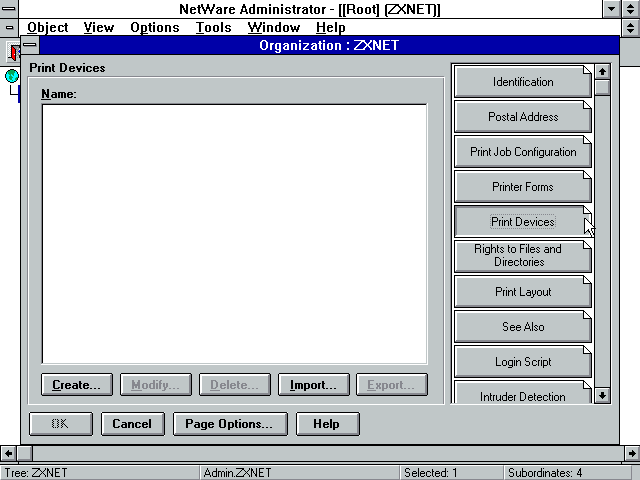Restore the child window size
The width and height of the screenshot is (640, 480).
630,27
